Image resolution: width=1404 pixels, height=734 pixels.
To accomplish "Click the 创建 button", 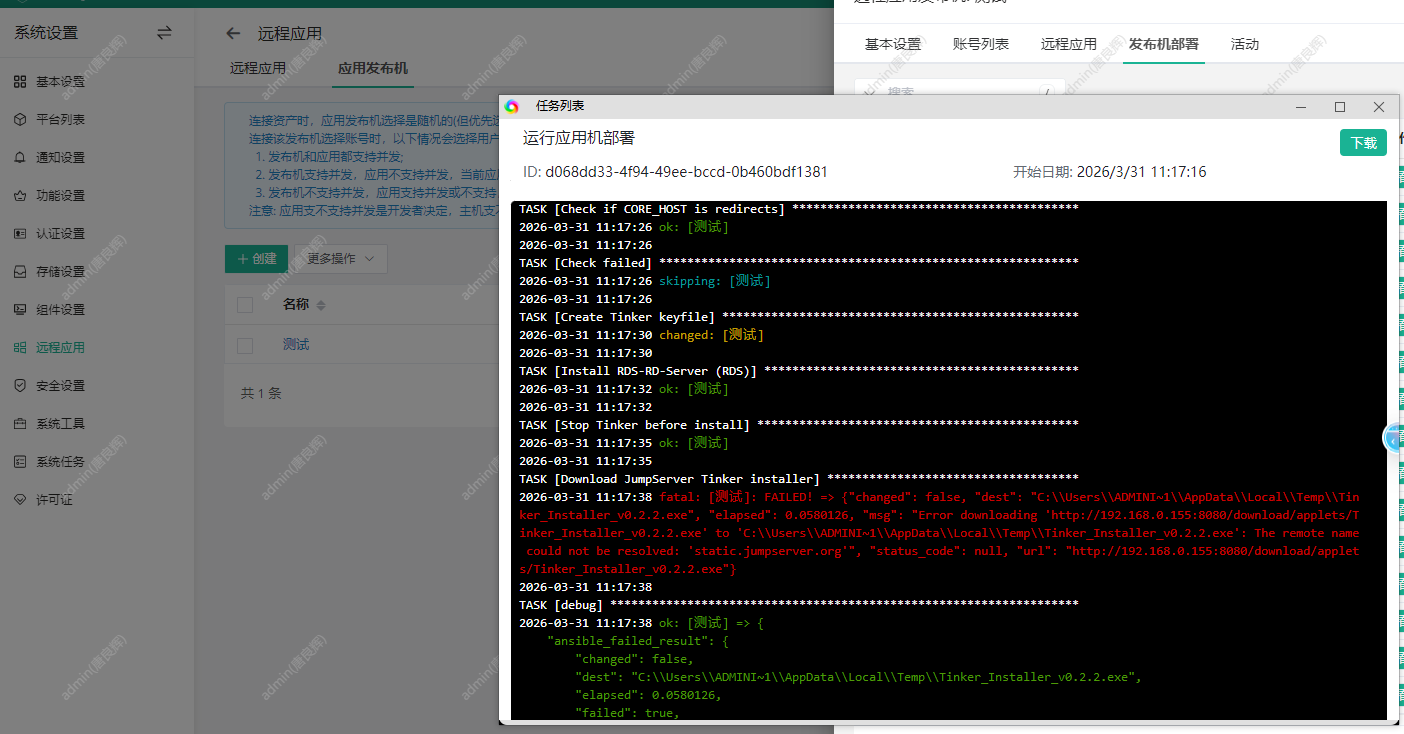I will click(x=257, y=259).
